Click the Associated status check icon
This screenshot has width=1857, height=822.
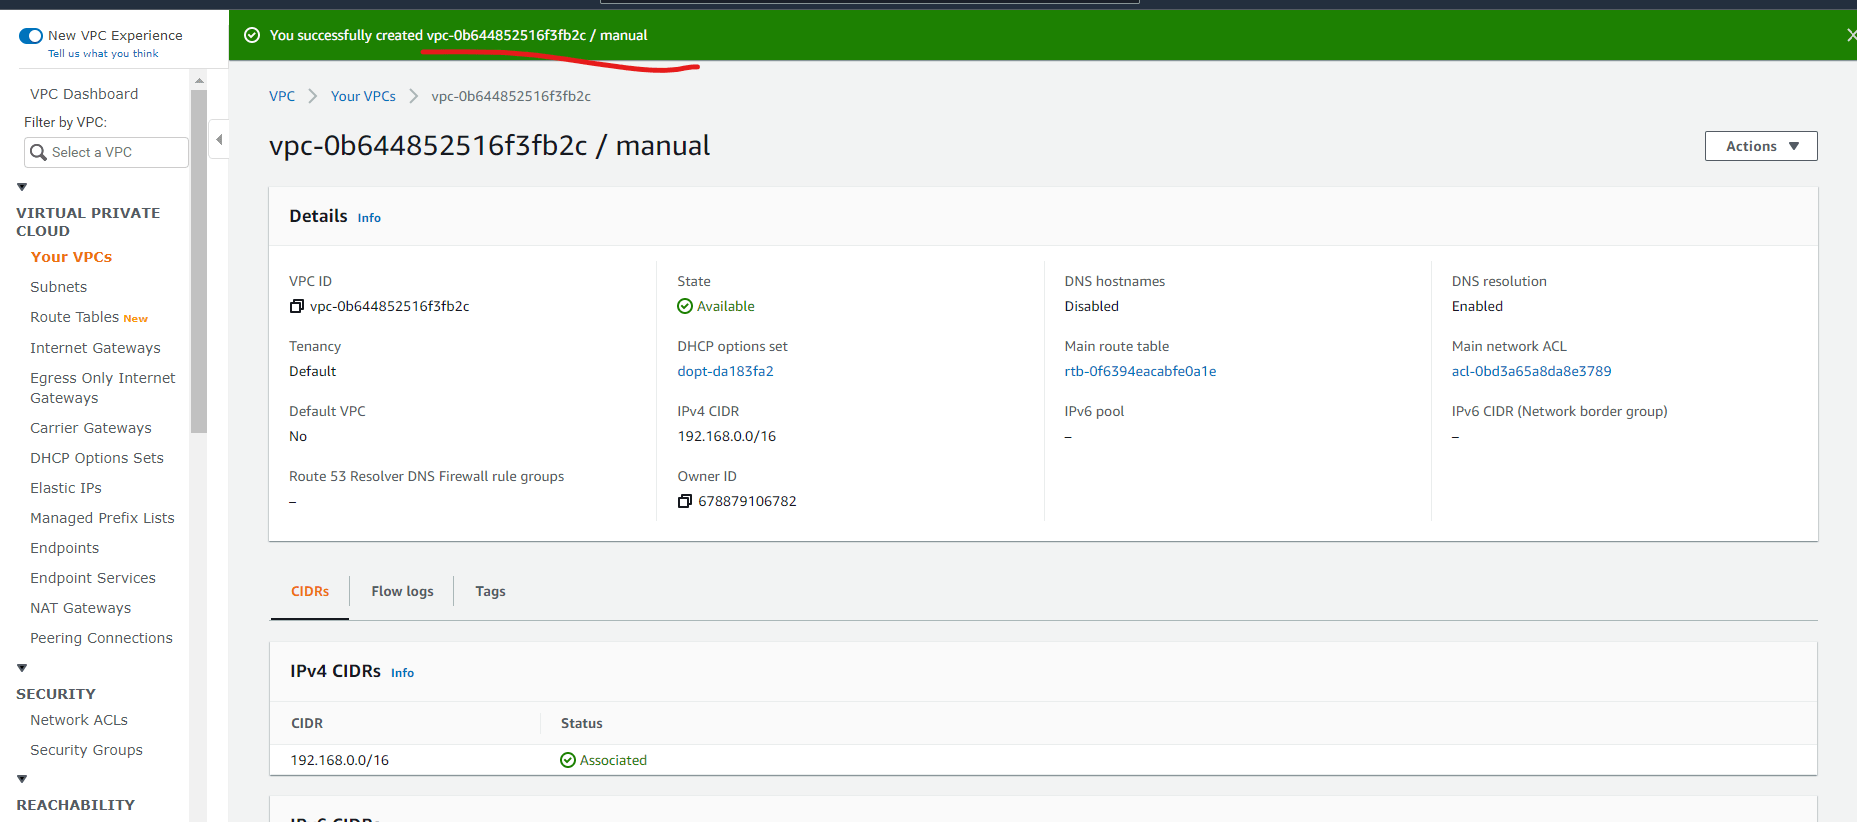[x=568, y=760]
